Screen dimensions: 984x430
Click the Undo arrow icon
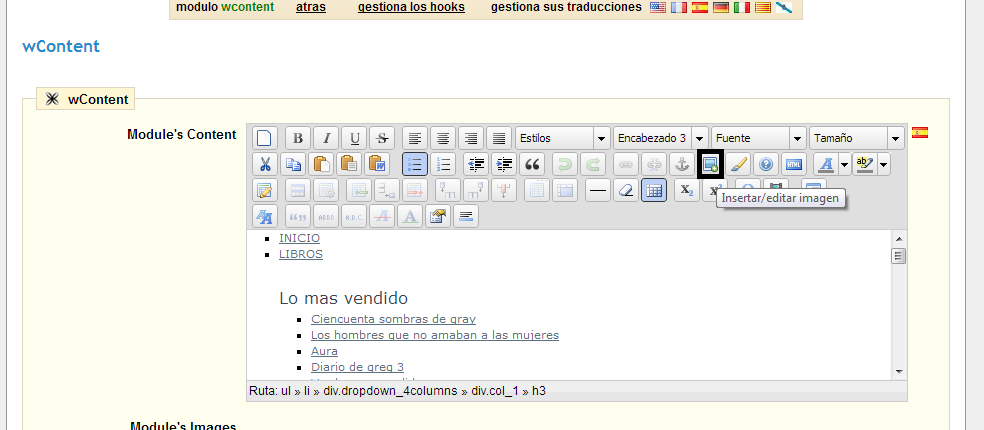coord(565,164)
